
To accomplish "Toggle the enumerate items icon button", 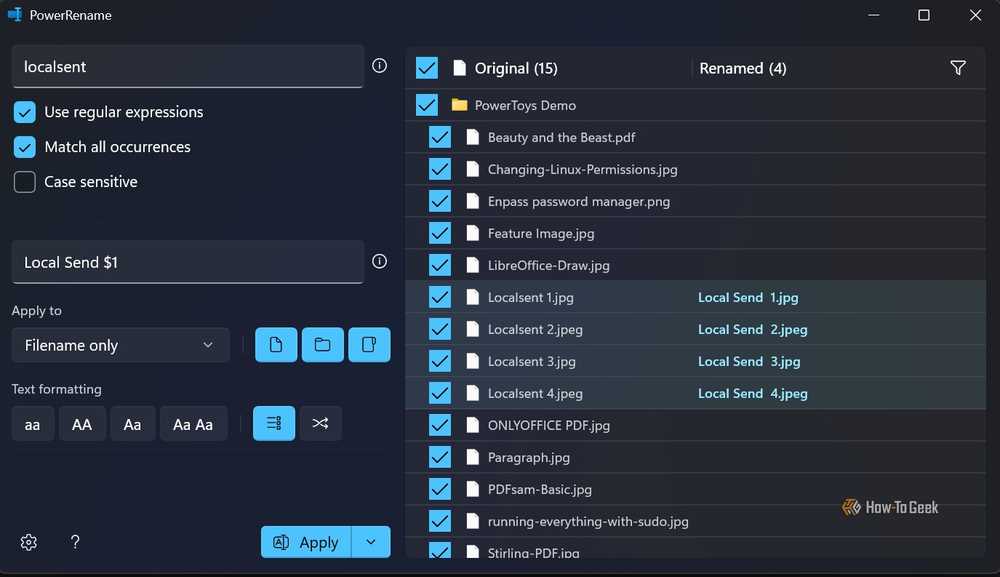I will (274, 423).
